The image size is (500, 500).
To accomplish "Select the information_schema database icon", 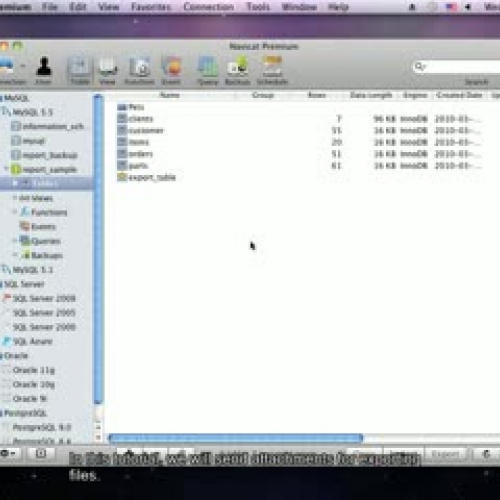I will pos(16,126).
